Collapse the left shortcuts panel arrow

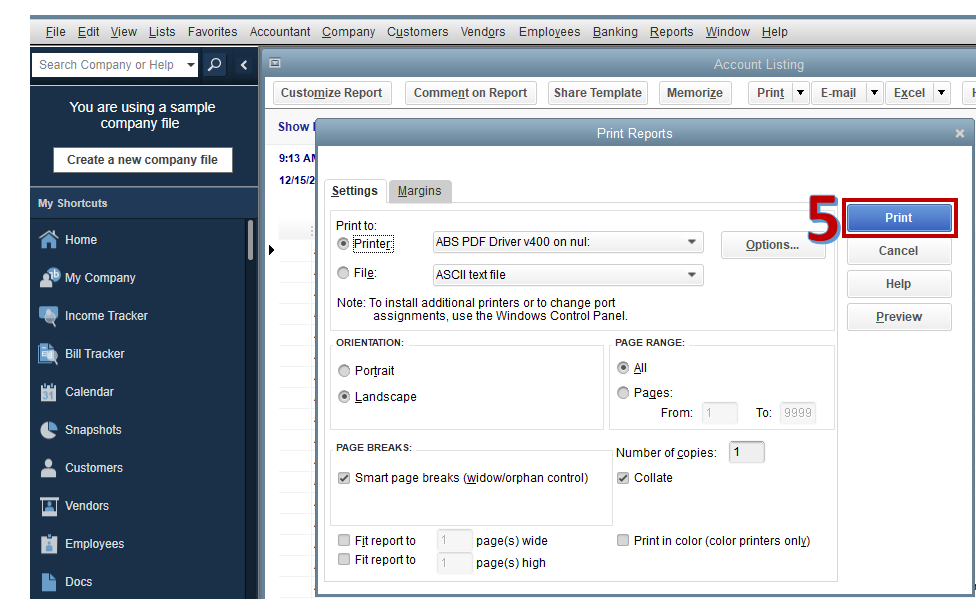244,65
